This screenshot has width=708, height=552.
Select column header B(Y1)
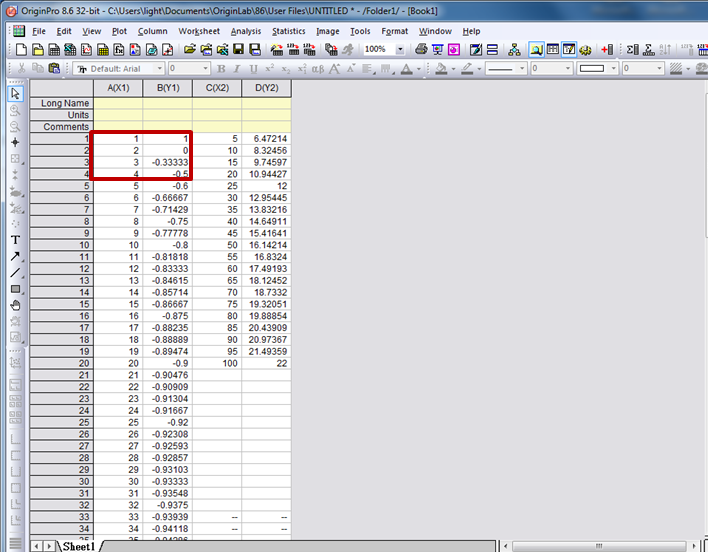coord(167,88)
